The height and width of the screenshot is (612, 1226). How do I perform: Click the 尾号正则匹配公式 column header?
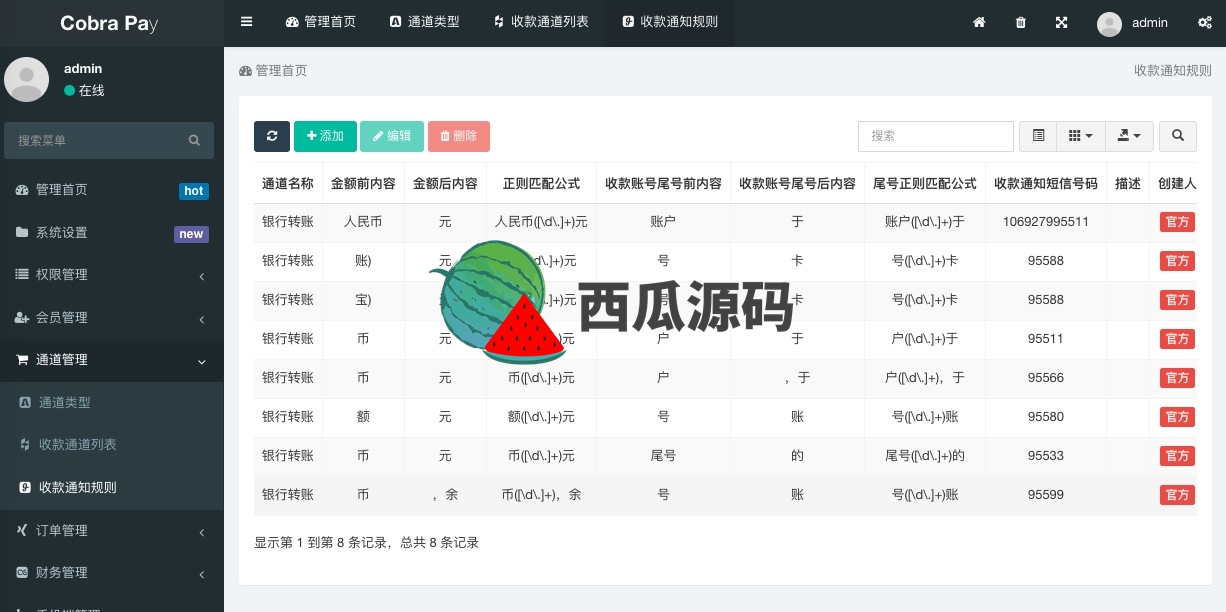point(925,184)
